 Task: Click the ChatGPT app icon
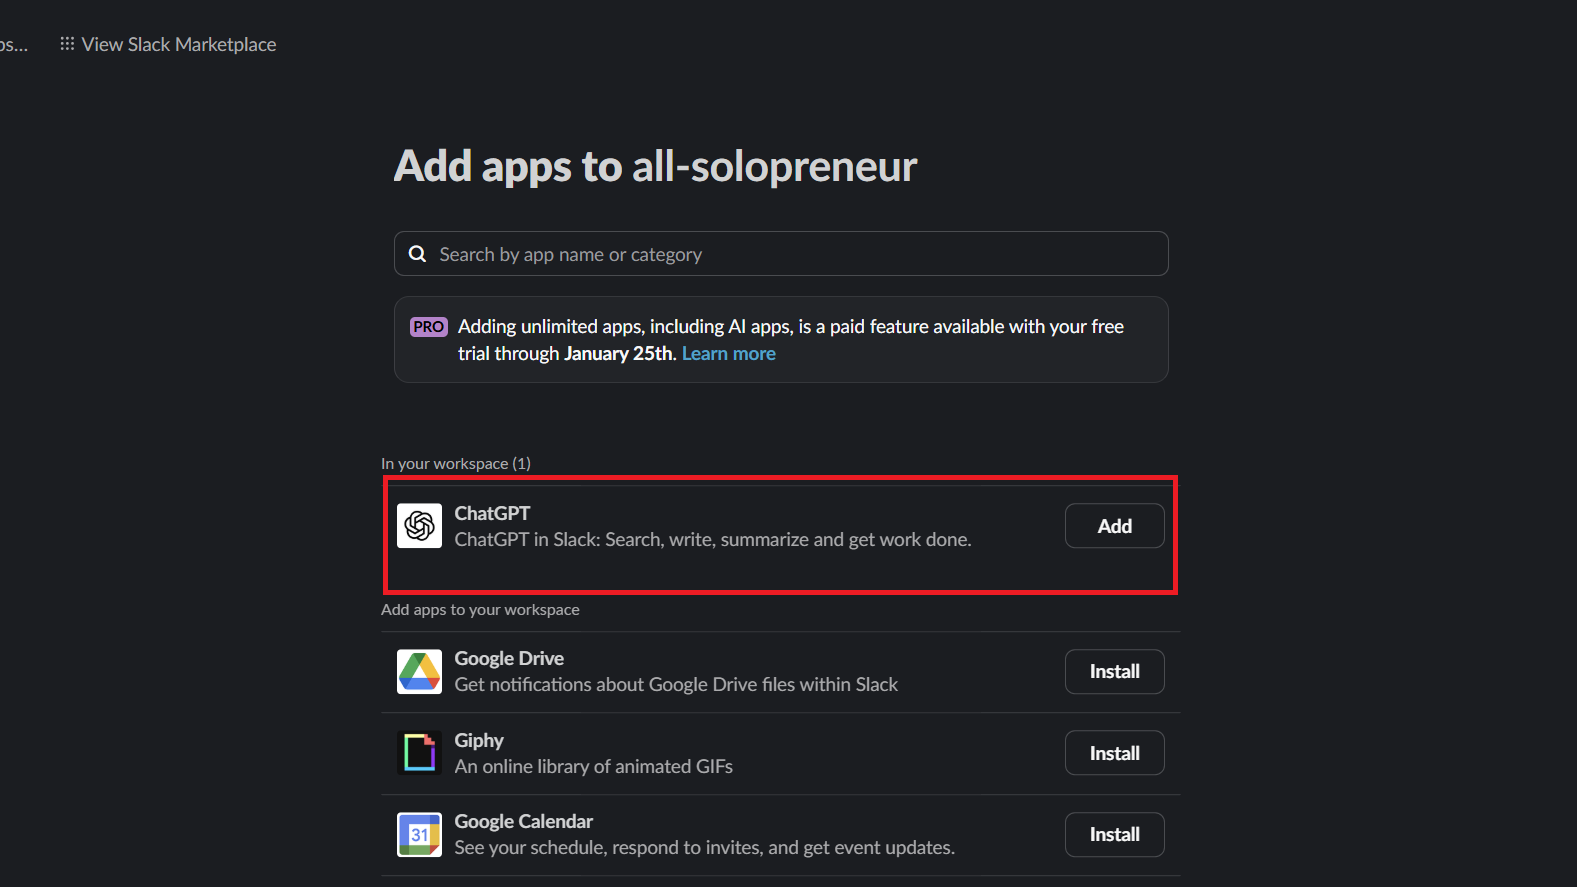click(x=419, y=526)
